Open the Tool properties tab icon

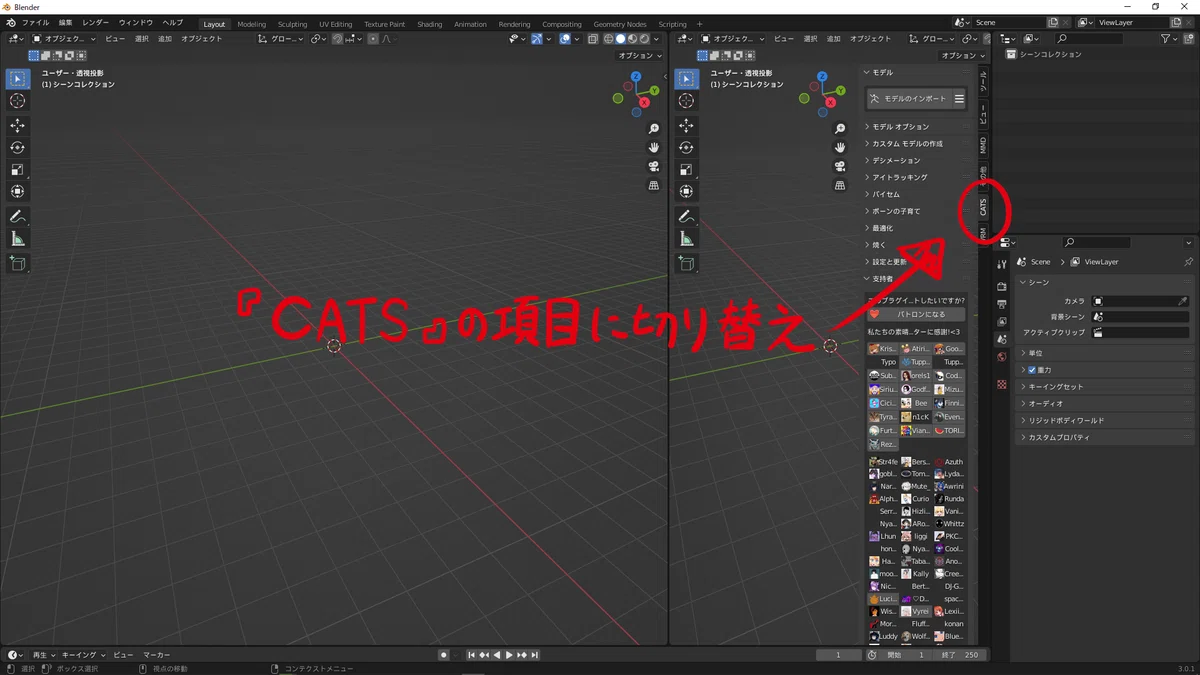coord(1002,264)
